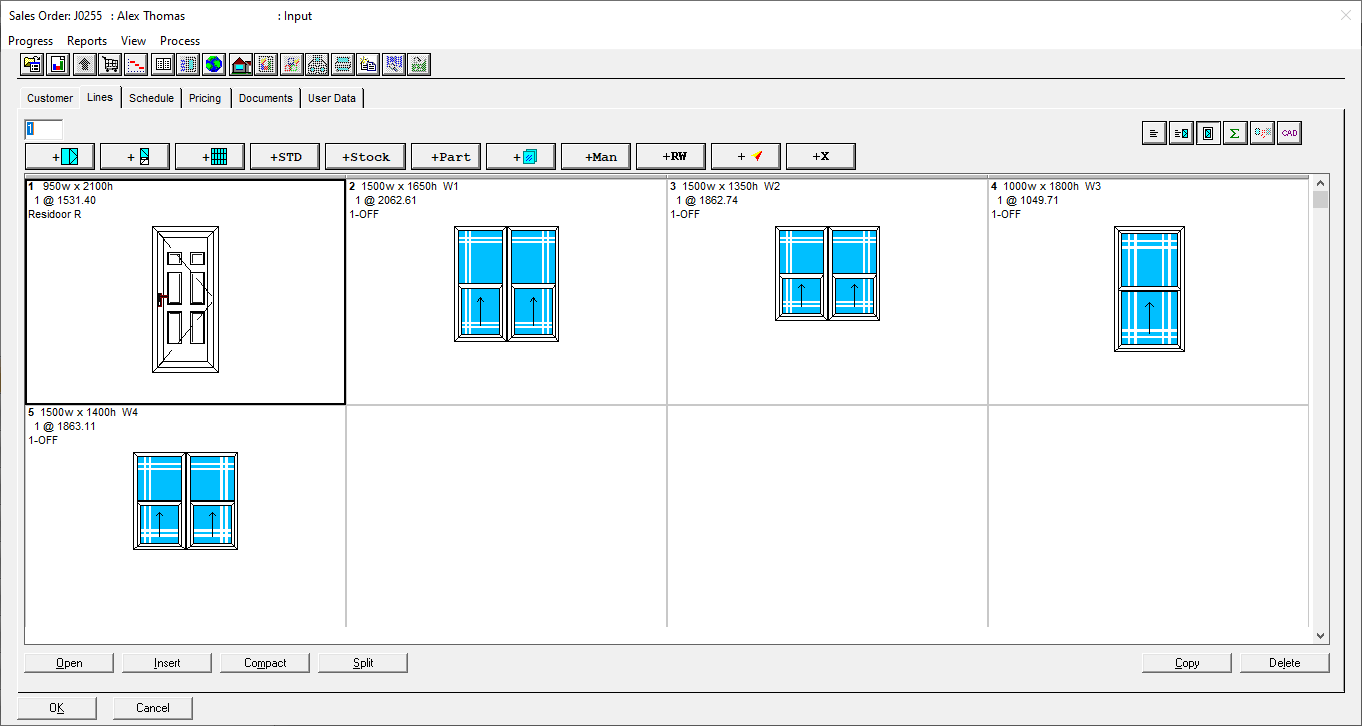Open the globe icon in toolbar

tap(214, 65)
